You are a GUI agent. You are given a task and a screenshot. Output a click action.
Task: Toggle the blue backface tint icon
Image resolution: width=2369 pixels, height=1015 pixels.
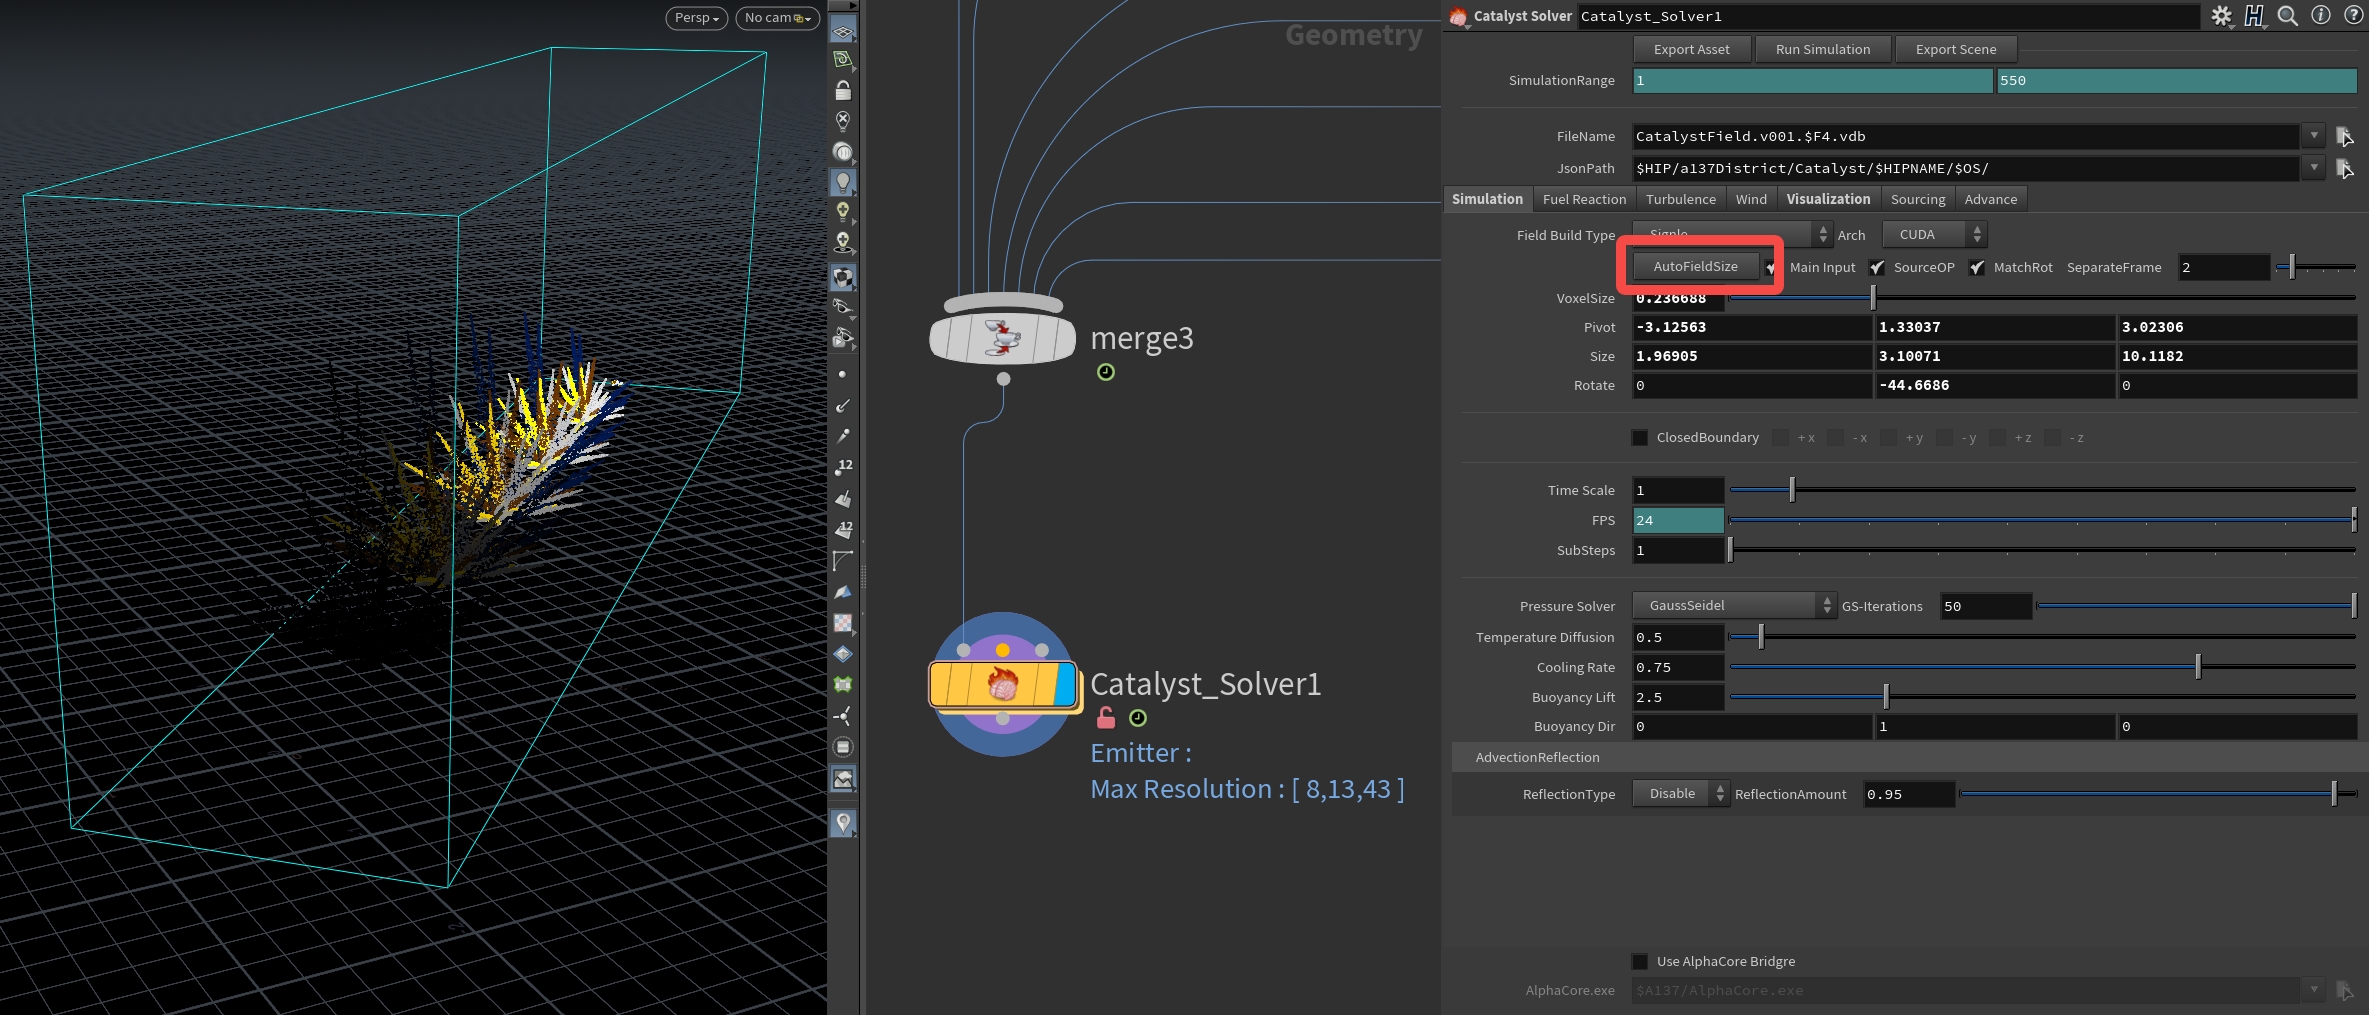tap(843, 592)
